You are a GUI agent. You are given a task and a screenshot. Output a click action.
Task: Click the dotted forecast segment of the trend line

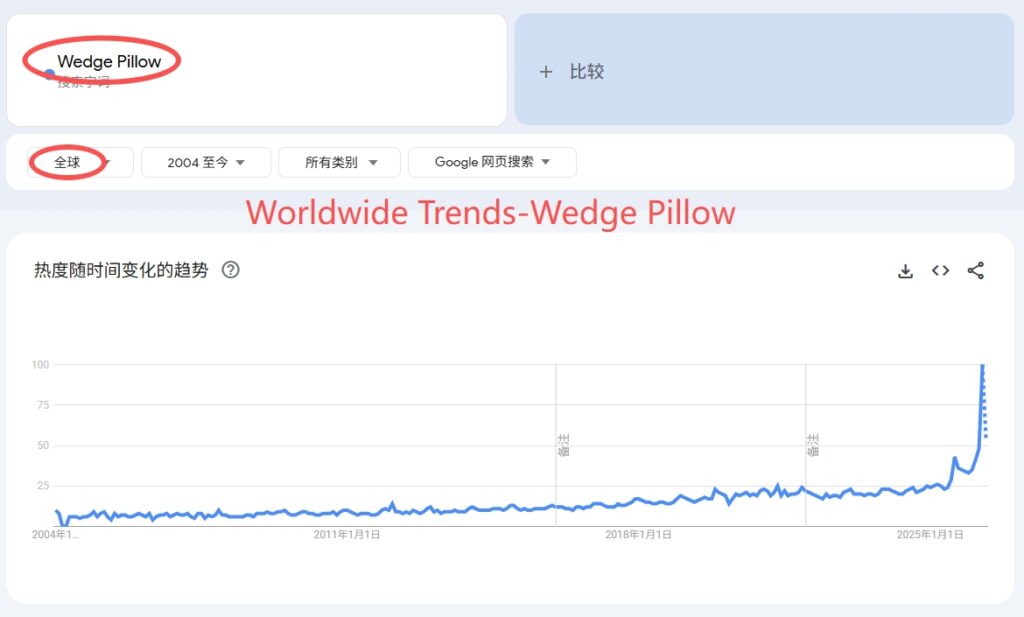pos(984,402)
